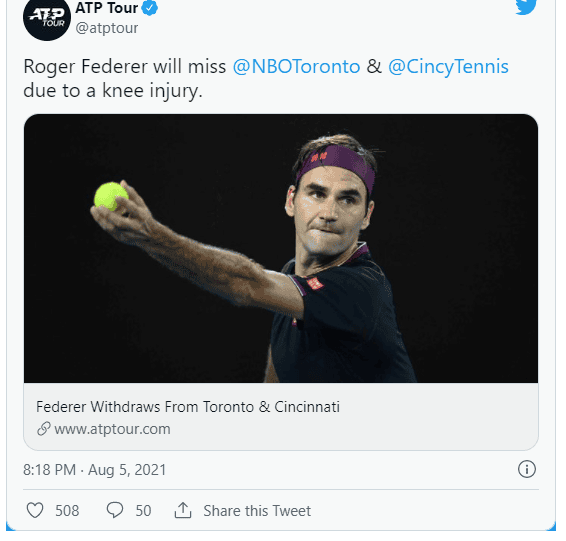Click the @atptour handle
Screen dimensions: 566x541
(x=107, y=28)
